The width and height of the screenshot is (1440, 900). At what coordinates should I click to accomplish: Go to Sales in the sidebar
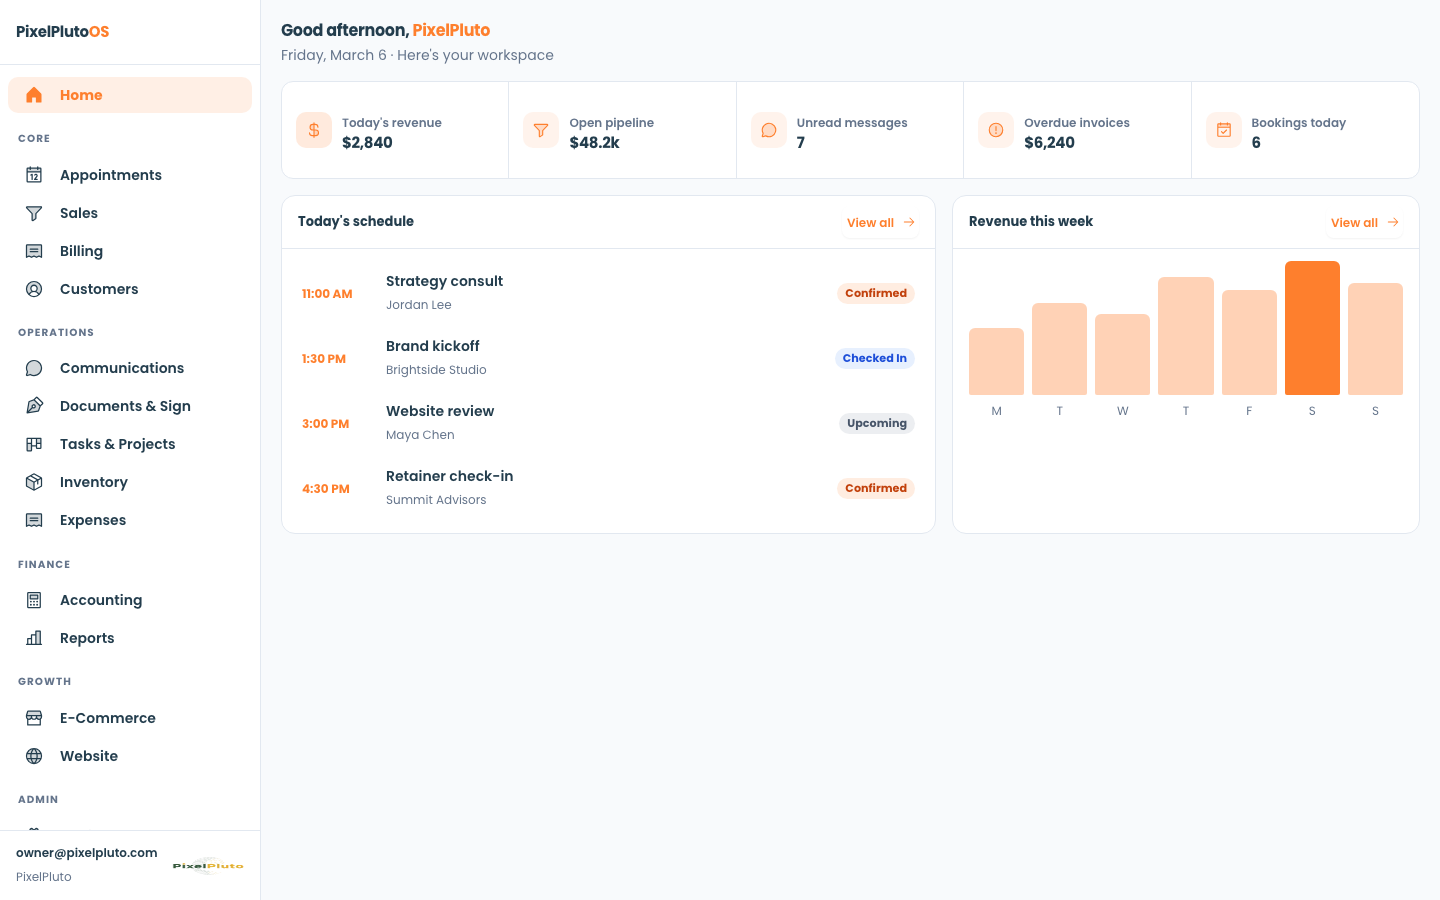(130, 213)
